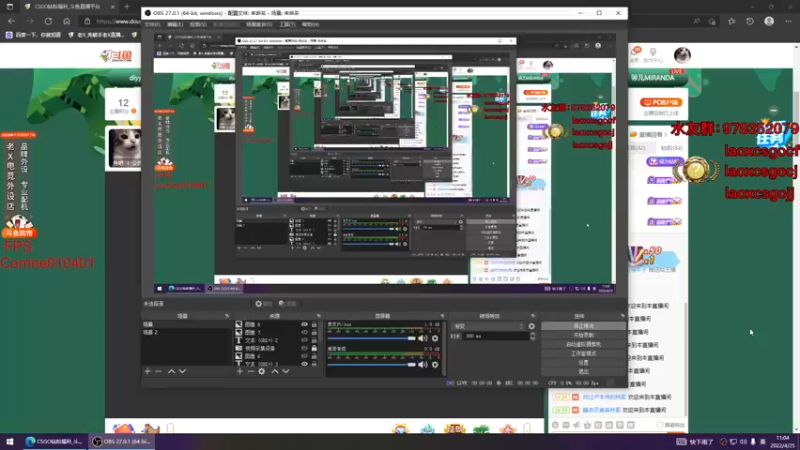Pop out the 控件 dock using its header icon

click(622, 316)
